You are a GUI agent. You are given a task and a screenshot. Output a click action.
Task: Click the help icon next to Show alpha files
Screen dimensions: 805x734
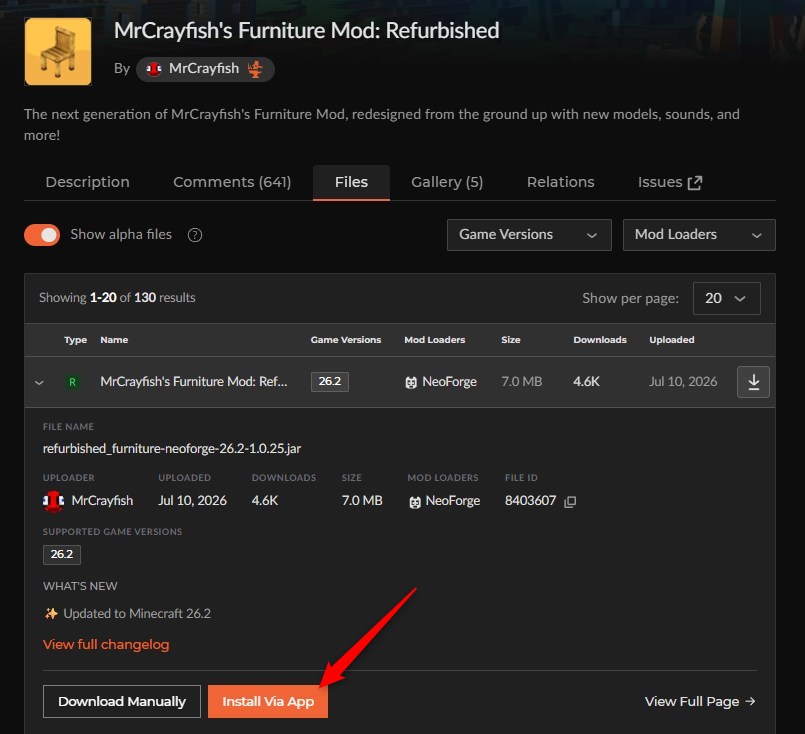pos(195,235)
